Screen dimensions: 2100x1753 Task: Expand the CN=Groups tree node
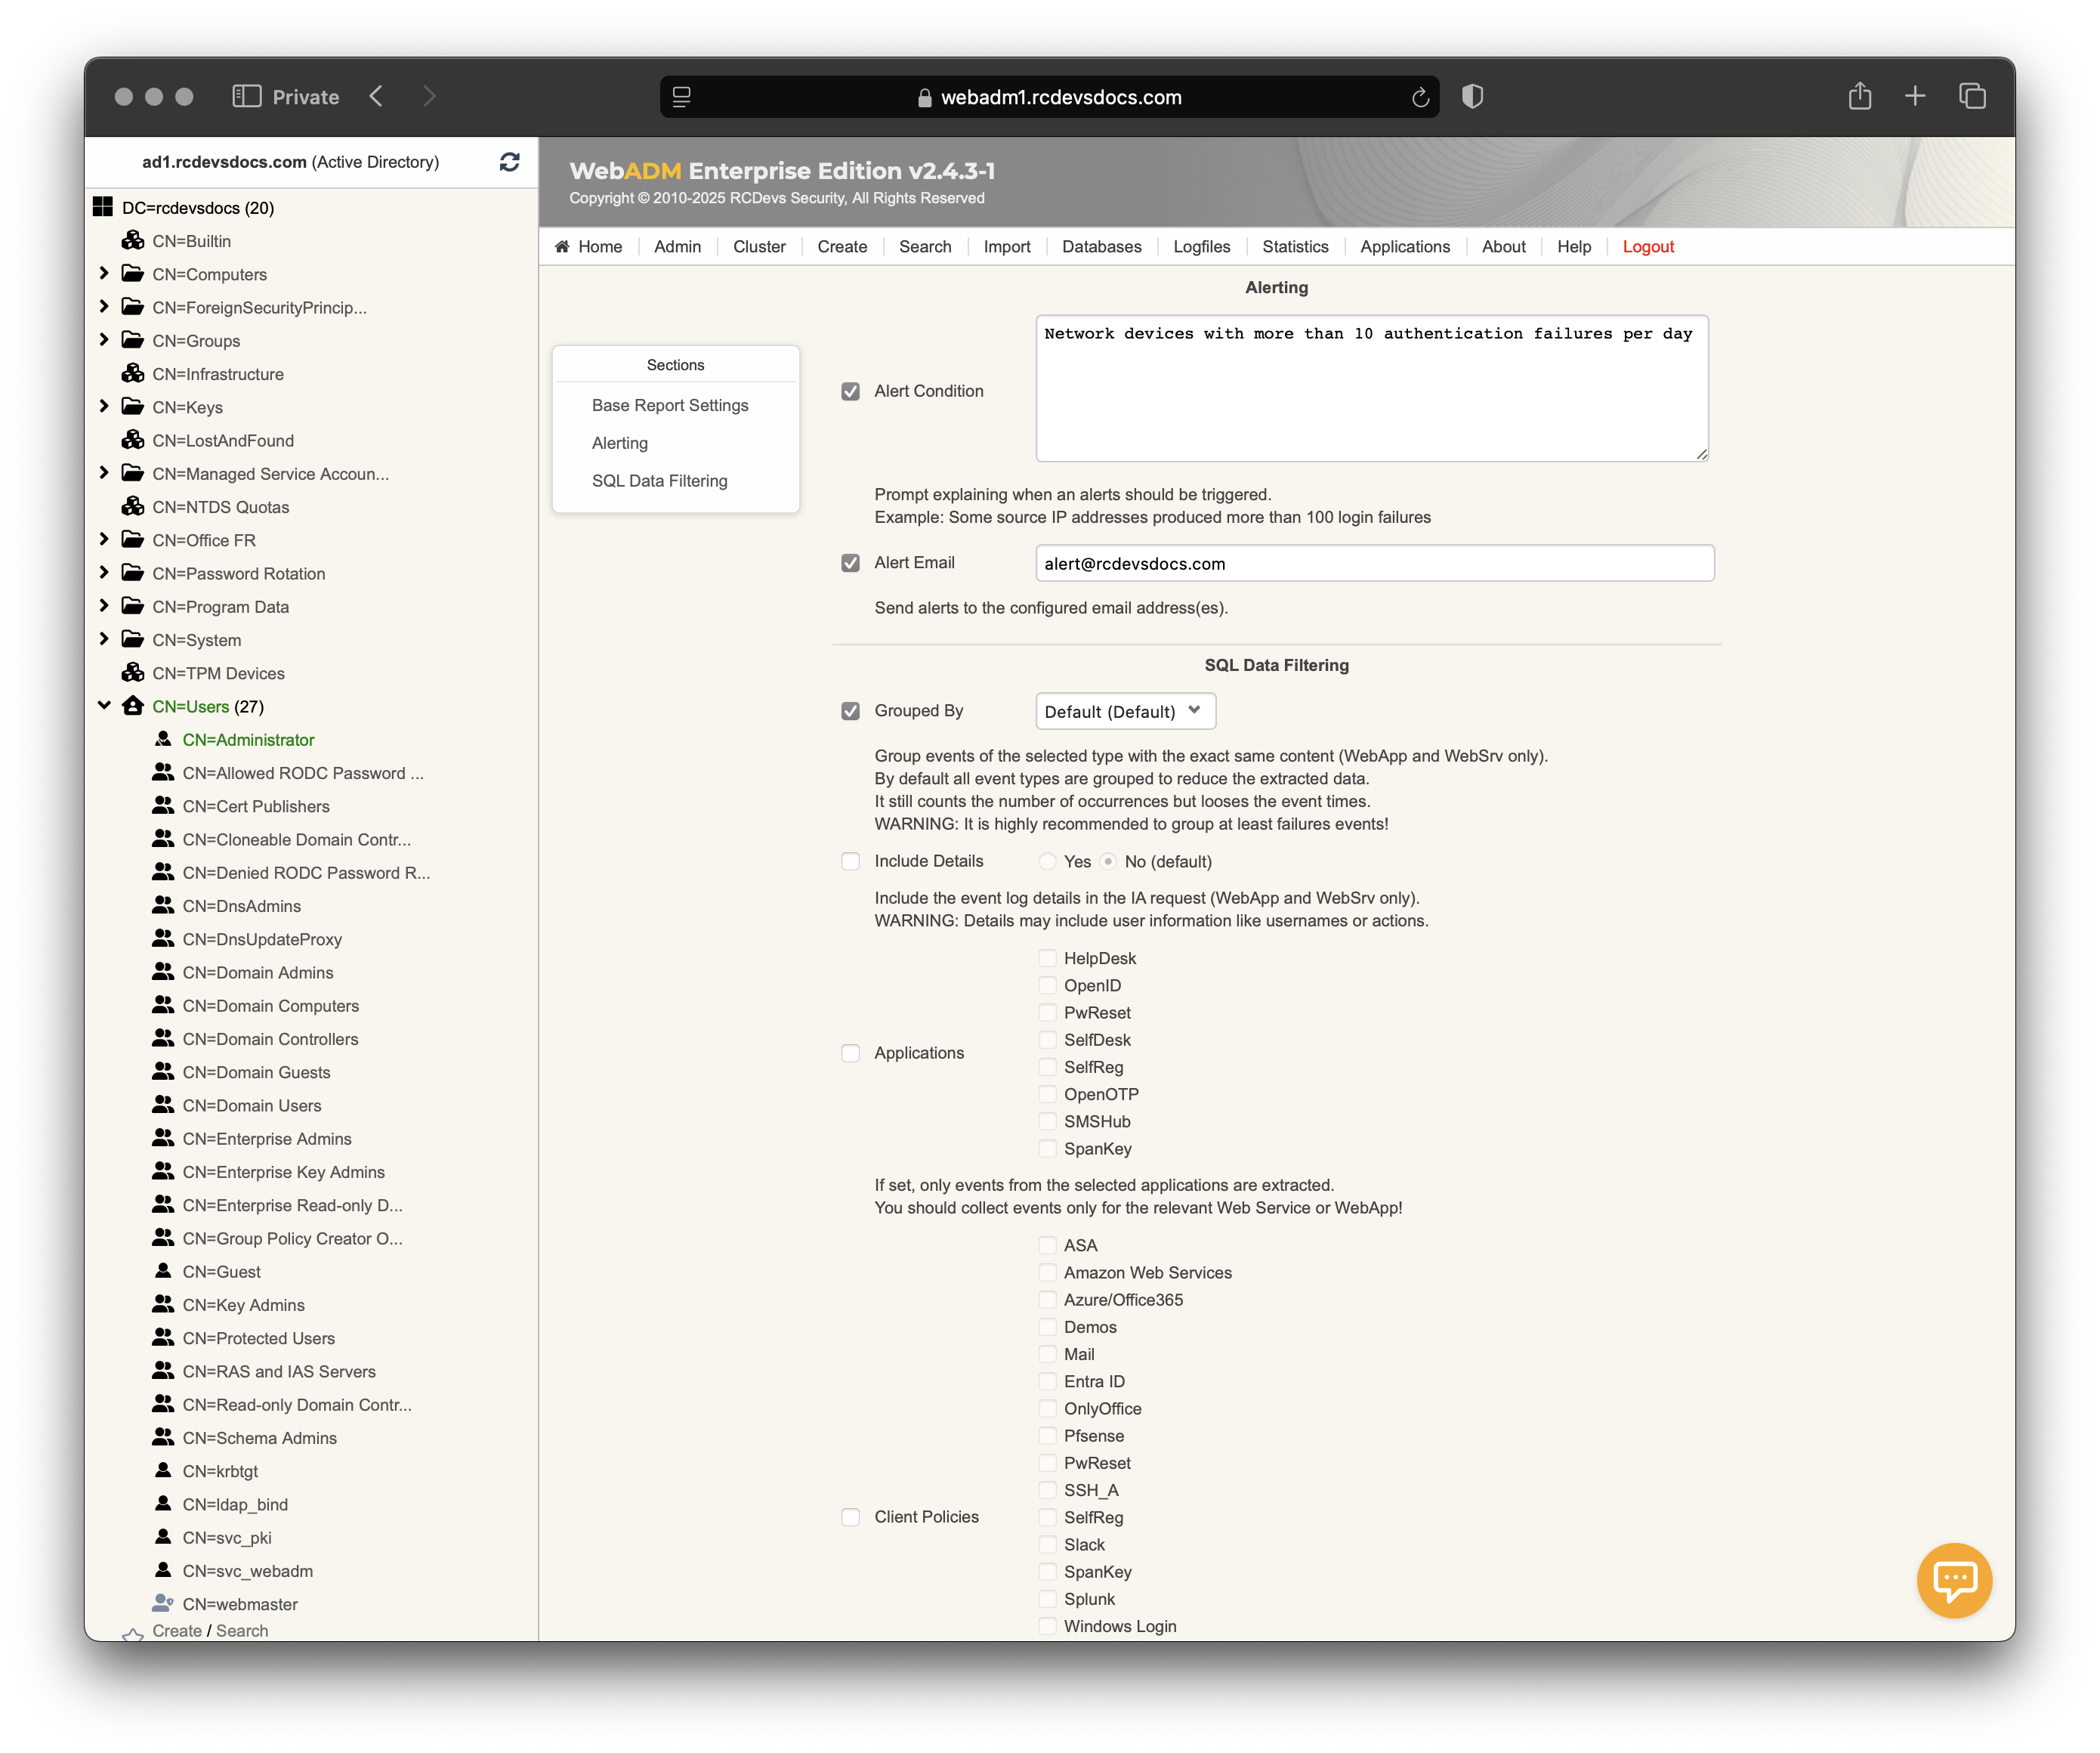point(104,340)
